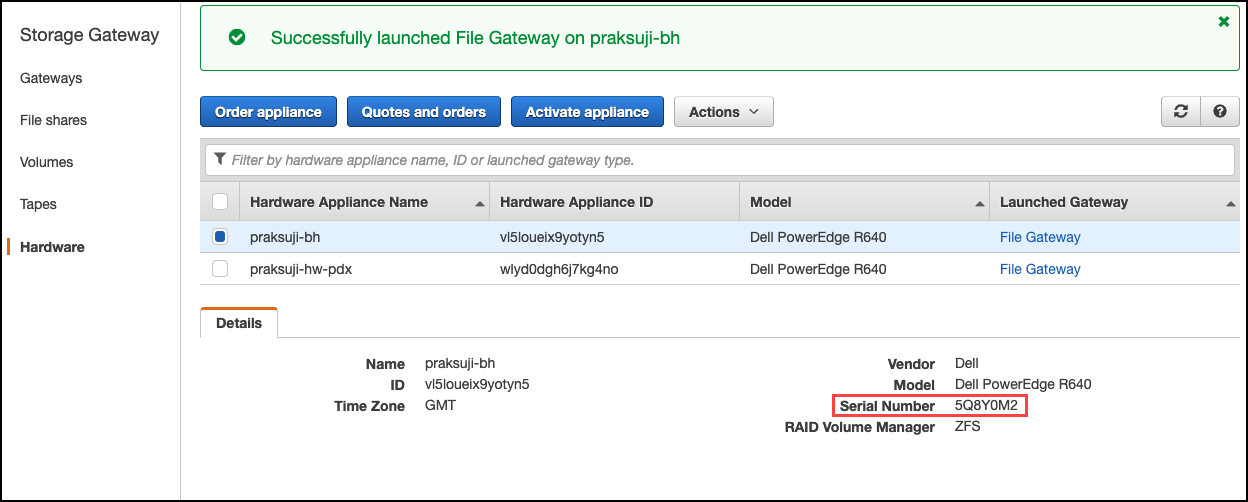Uncheck the praksuji-bh row checkbox
The height and width of the screenshot is (502, 1248).
(220, 237)
